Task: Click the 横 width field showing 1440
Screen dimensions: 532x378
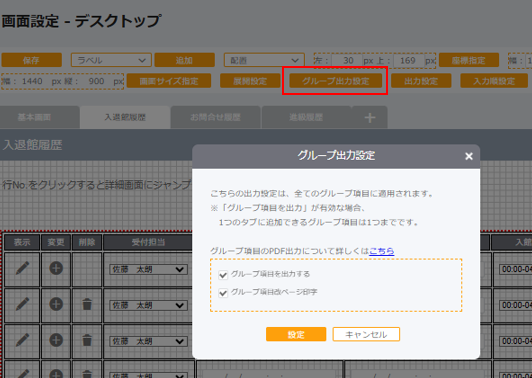Action: [32, 81]
